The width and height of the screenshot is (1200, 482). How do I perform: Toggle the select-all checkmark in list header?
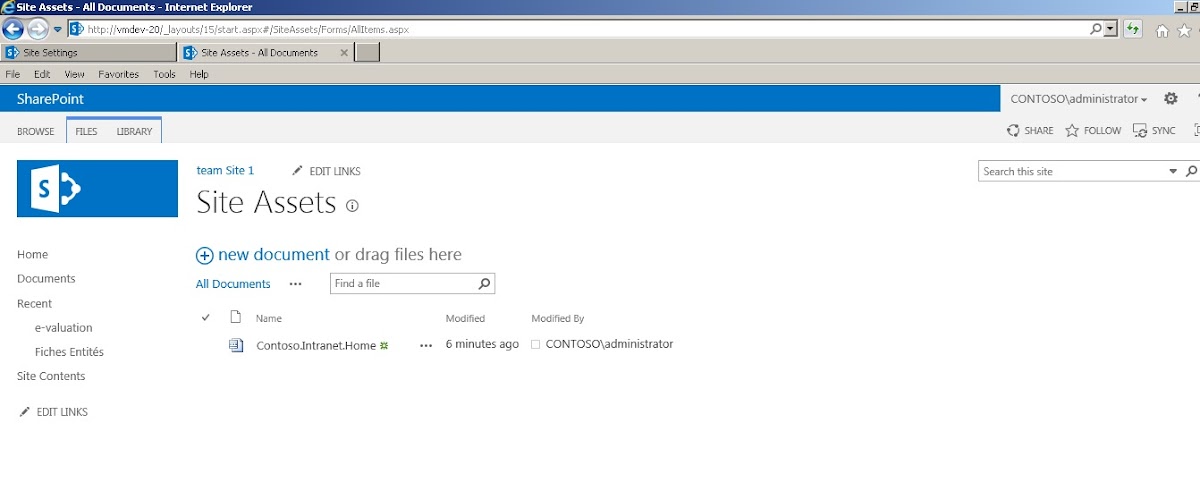[206, 318]
